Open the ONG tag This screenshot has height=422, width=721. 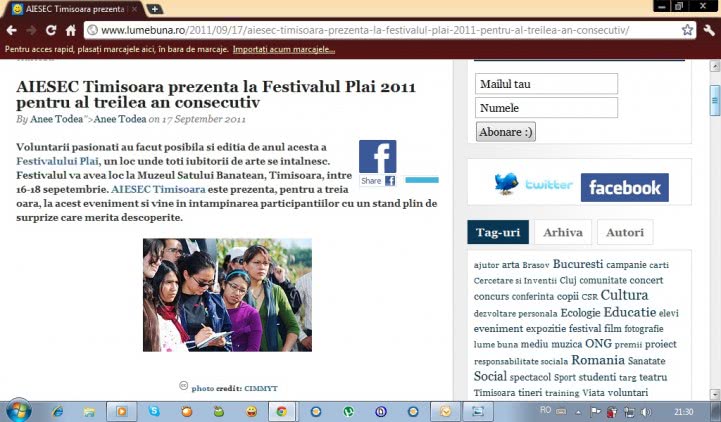pyautogui.click(x=598, y=343)
